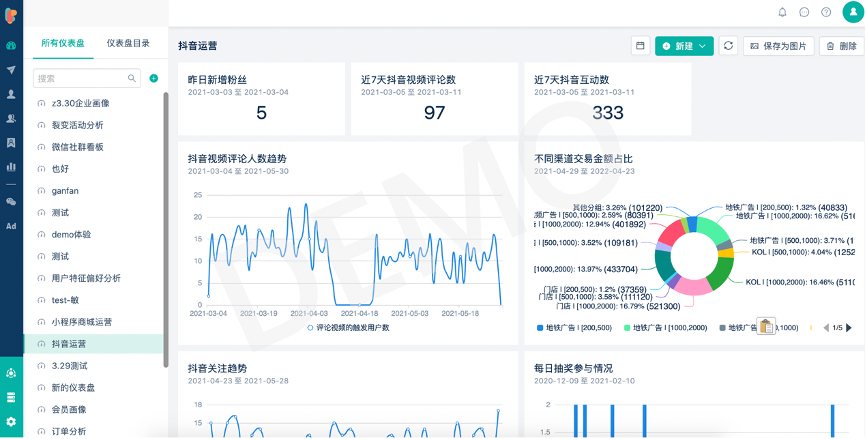Screen dimensions: 866x439
Task: Click the 抖音视频评论人数趋势 chart title
Action: (237, 158)
